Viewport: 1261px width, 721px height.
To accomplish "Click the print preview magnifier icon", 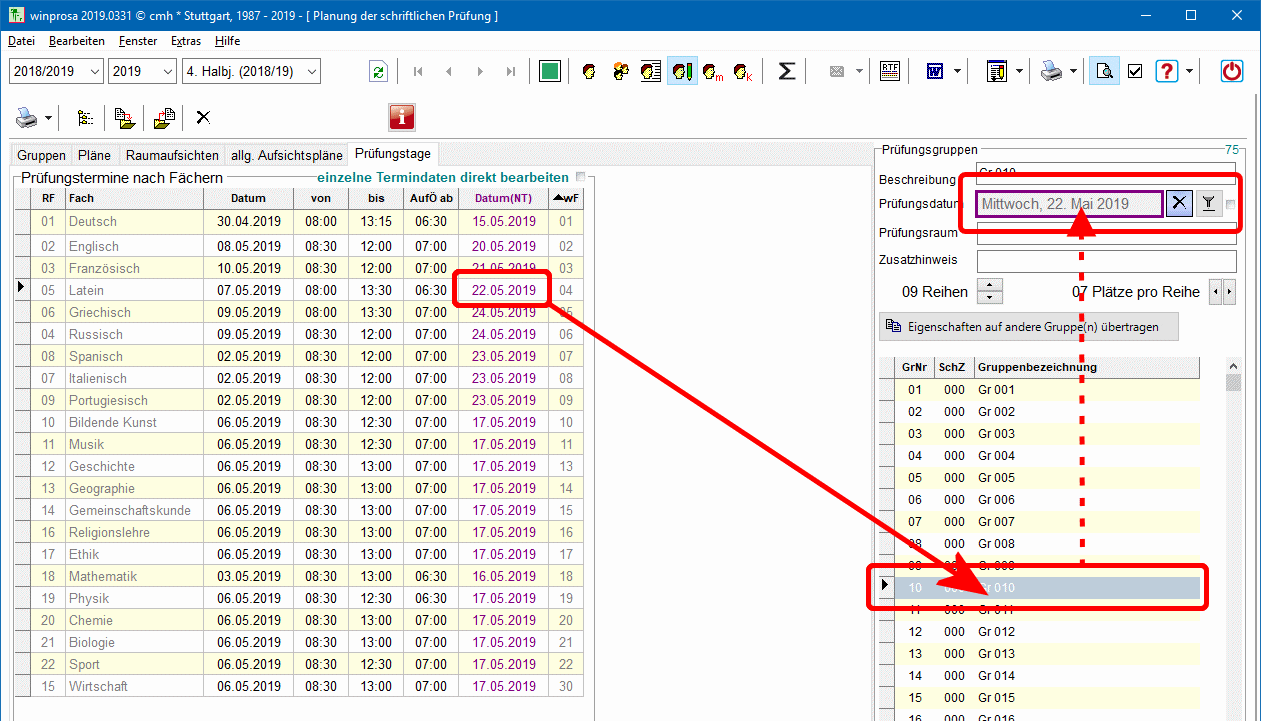I will (1104, 71).
